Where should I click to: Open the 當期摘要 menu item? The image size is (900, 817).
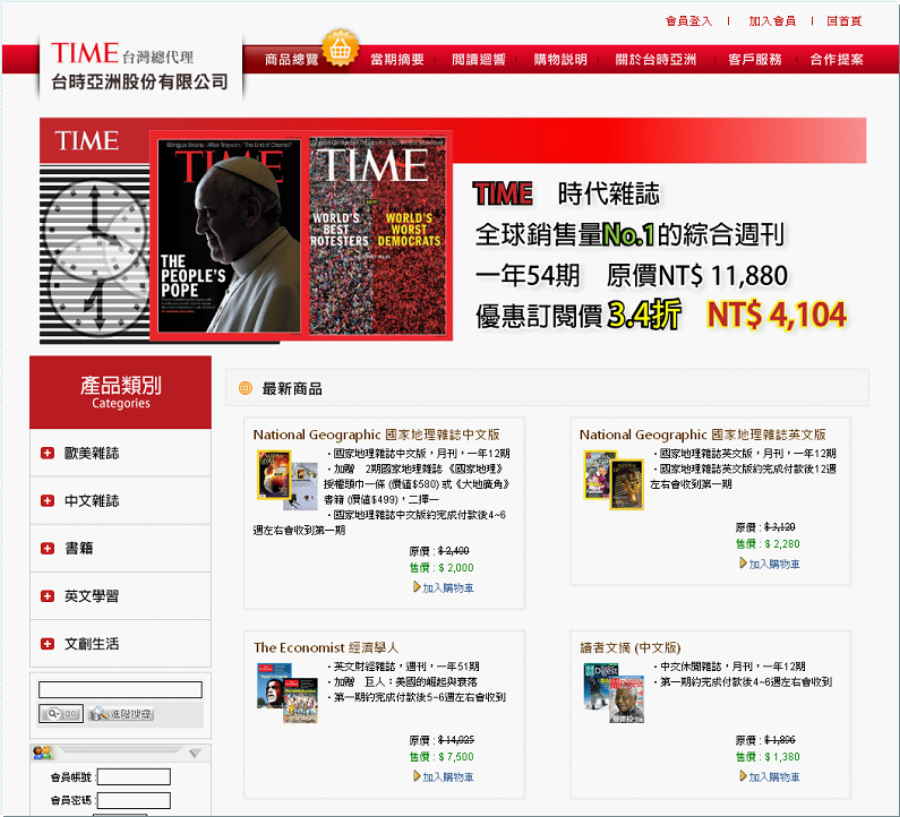coord(397,60)
